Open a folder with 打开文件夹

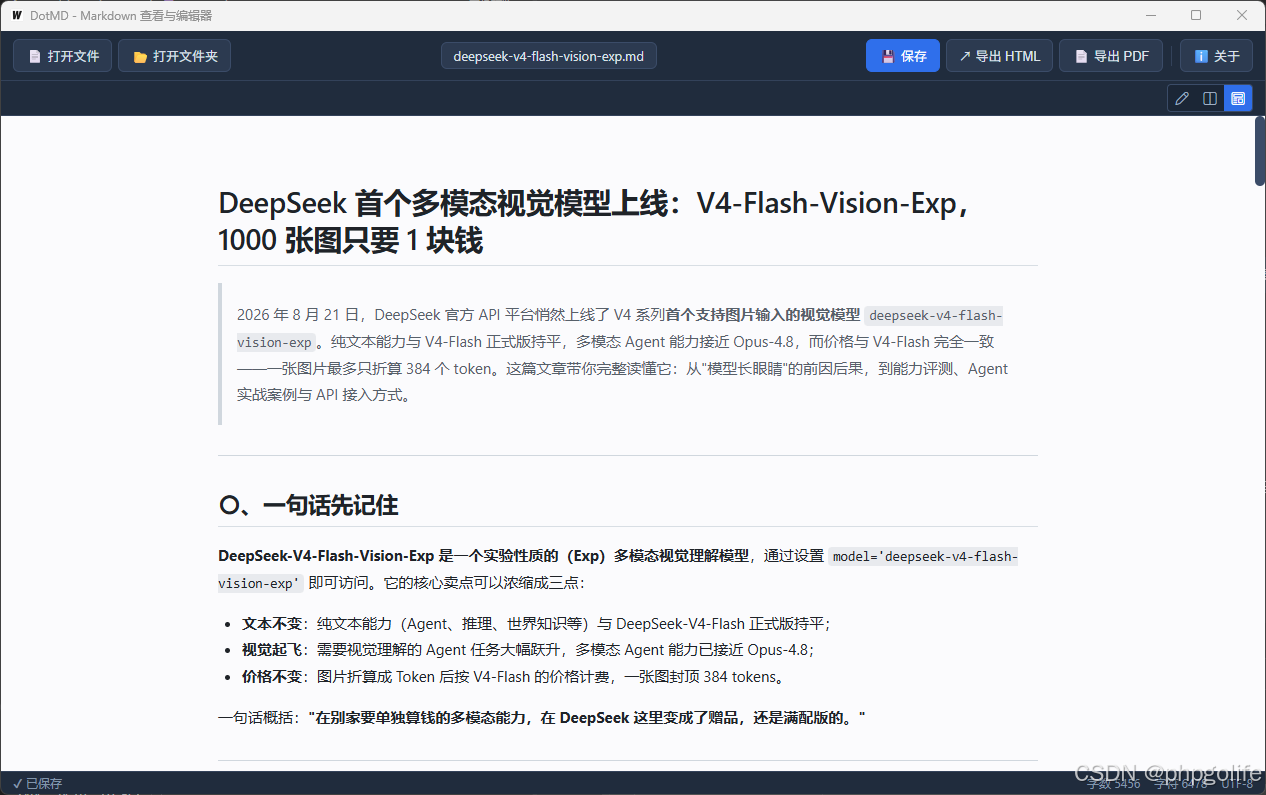point(175,56)
